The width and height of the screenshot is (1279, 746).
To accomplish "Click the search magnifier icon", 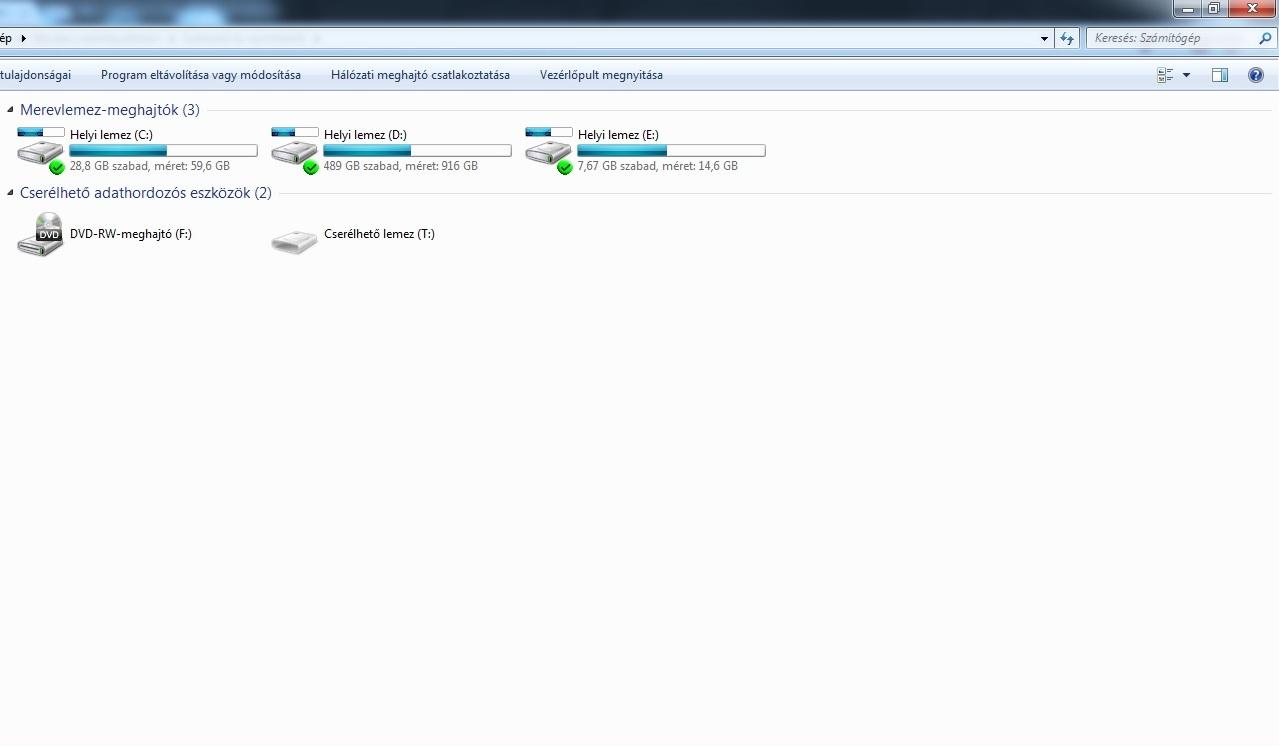I will click(x=1265, y=38).
